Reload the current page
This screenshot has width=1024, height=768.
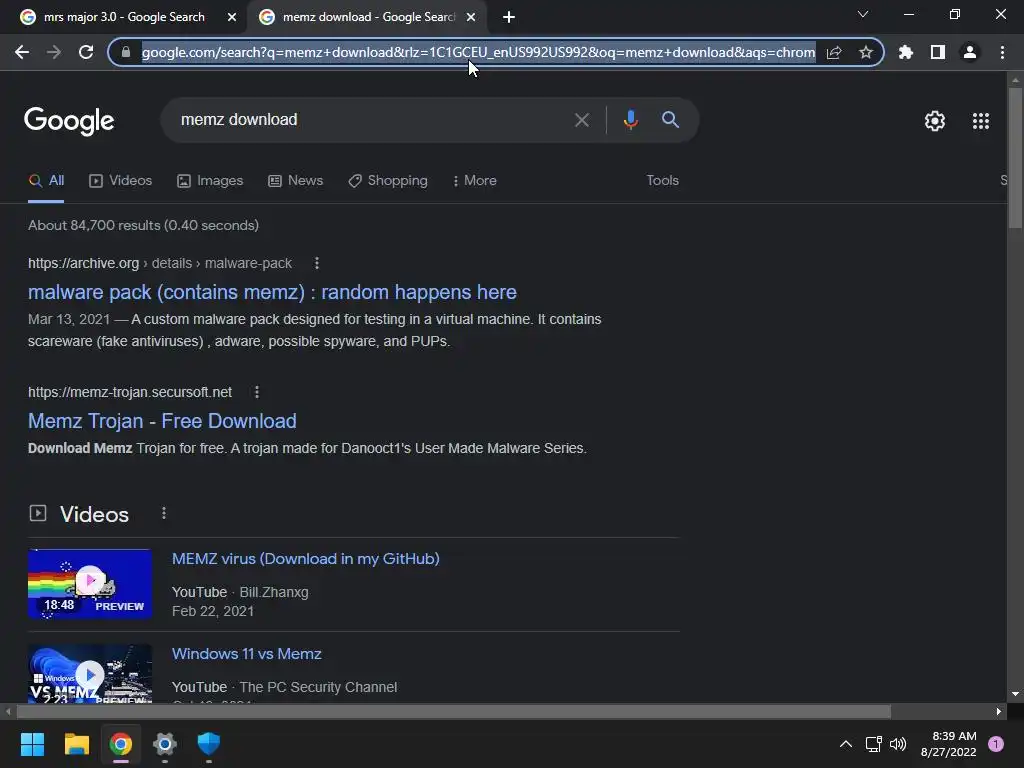pos(86,52)
